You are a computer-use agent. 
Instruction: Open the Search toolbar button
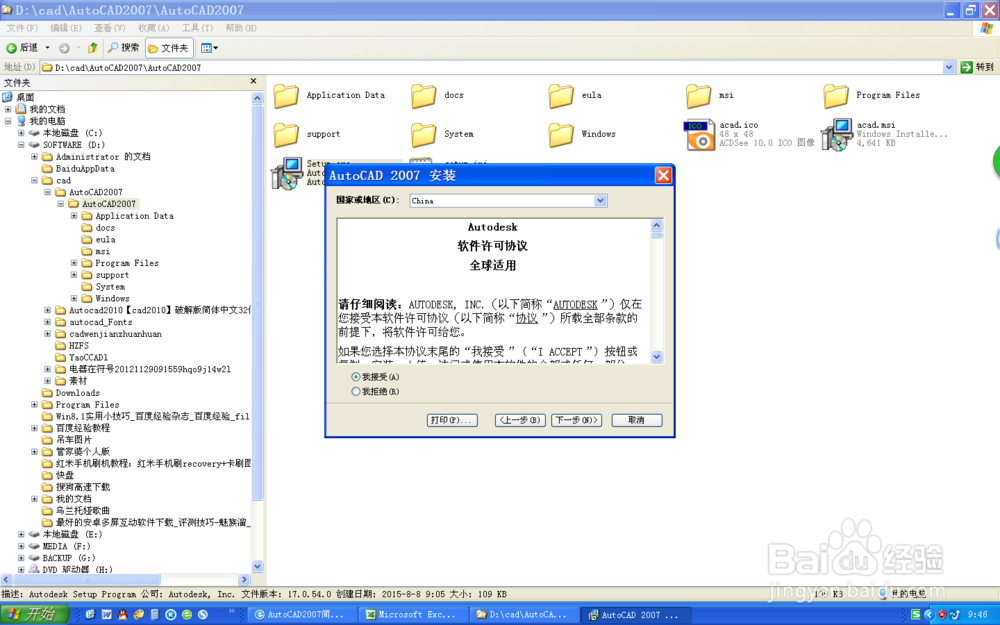click(124, 48)
